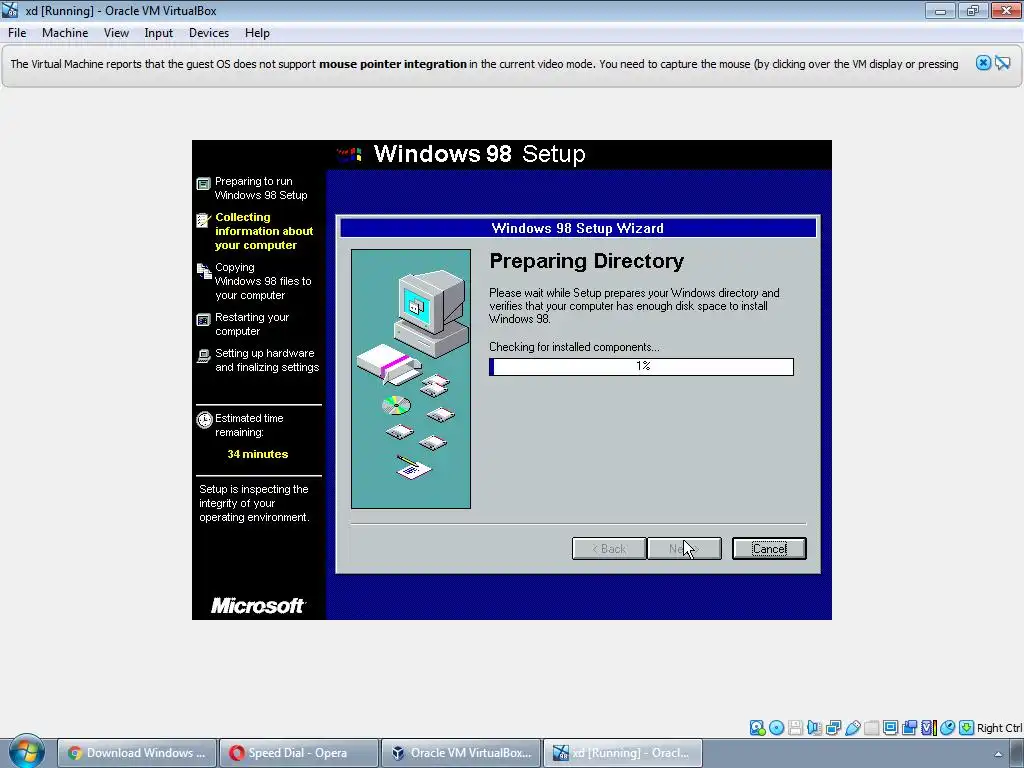Viewport: 1024px width, 768px height.
Task: Click the Estimated time remaining clock icon
Action: (204, 419)
